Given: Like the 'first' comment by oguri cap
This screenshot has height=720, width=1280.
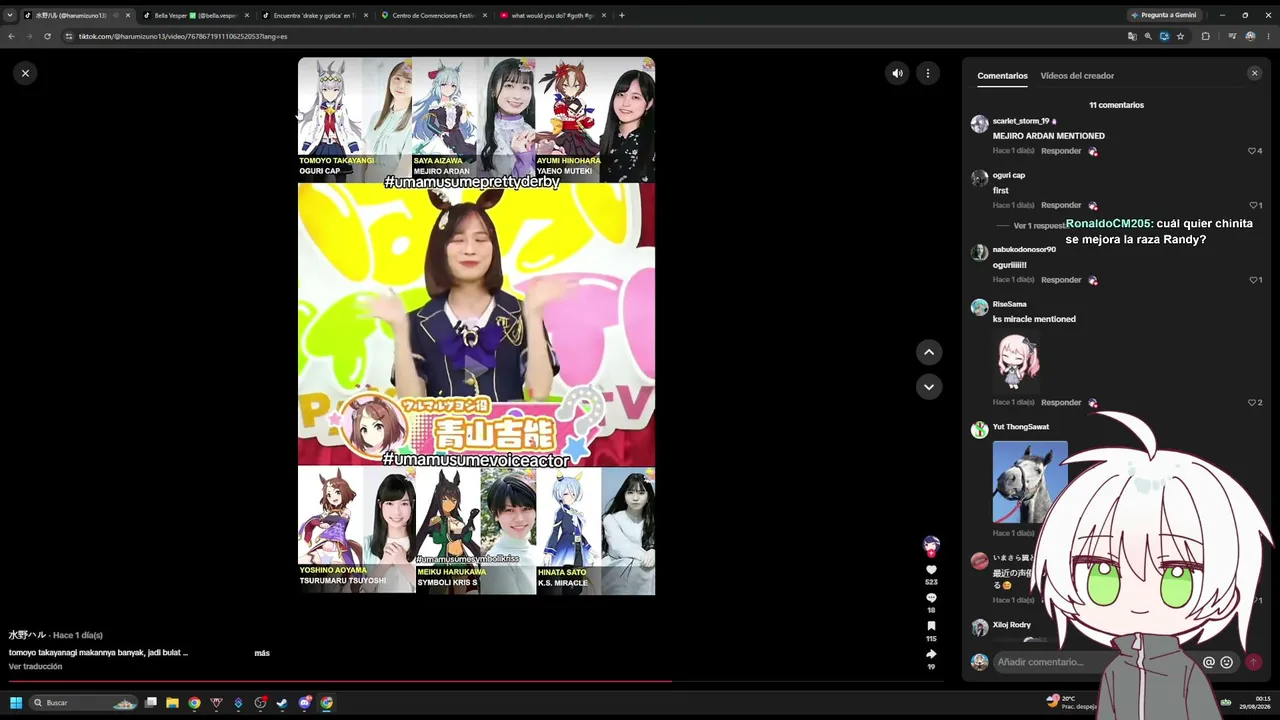Looking at the screenshot, I should click(1252, 205).
